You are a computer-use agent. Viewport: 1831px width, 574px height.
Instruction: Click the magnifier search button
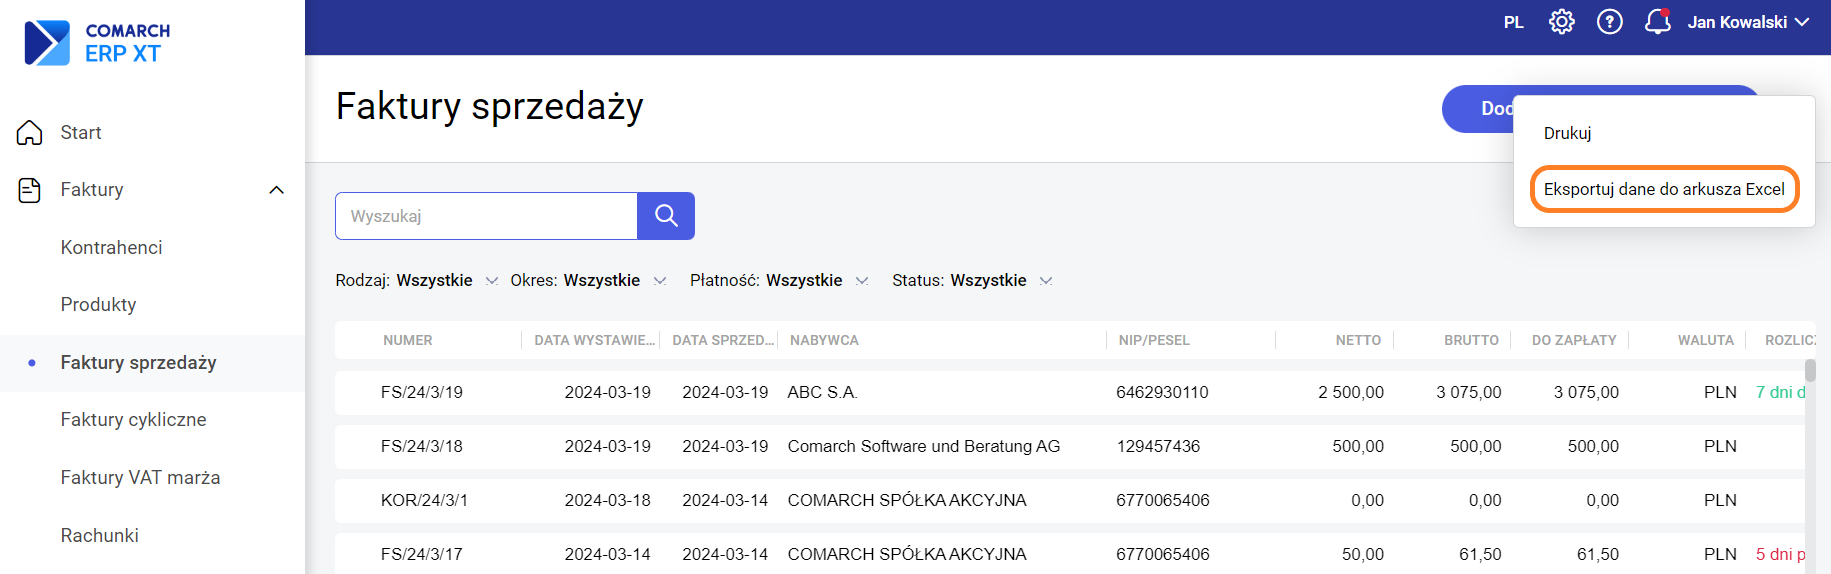point(666,216)
